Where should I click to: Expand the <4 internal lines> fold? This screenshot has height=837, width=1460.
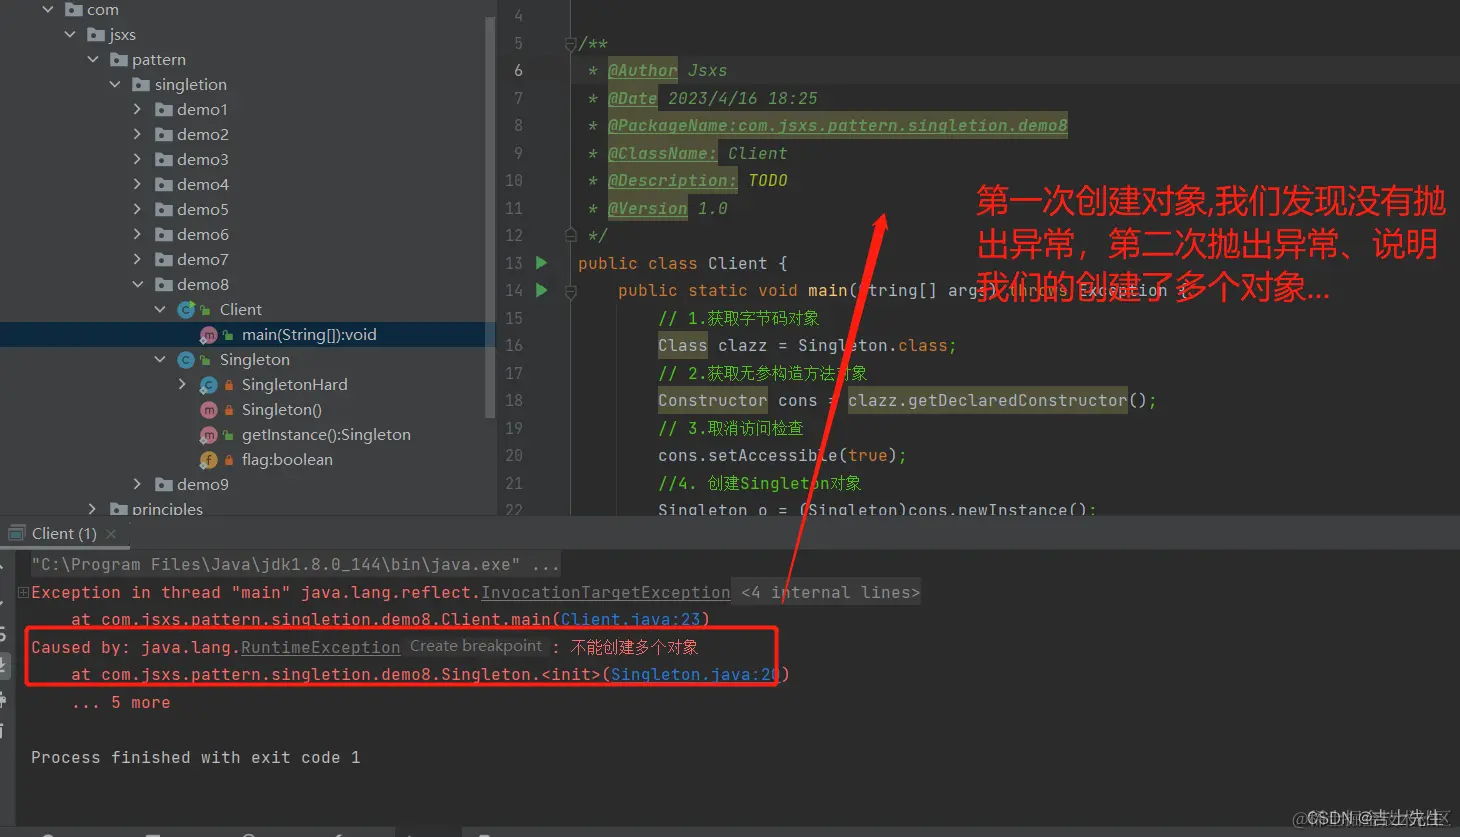829,592
